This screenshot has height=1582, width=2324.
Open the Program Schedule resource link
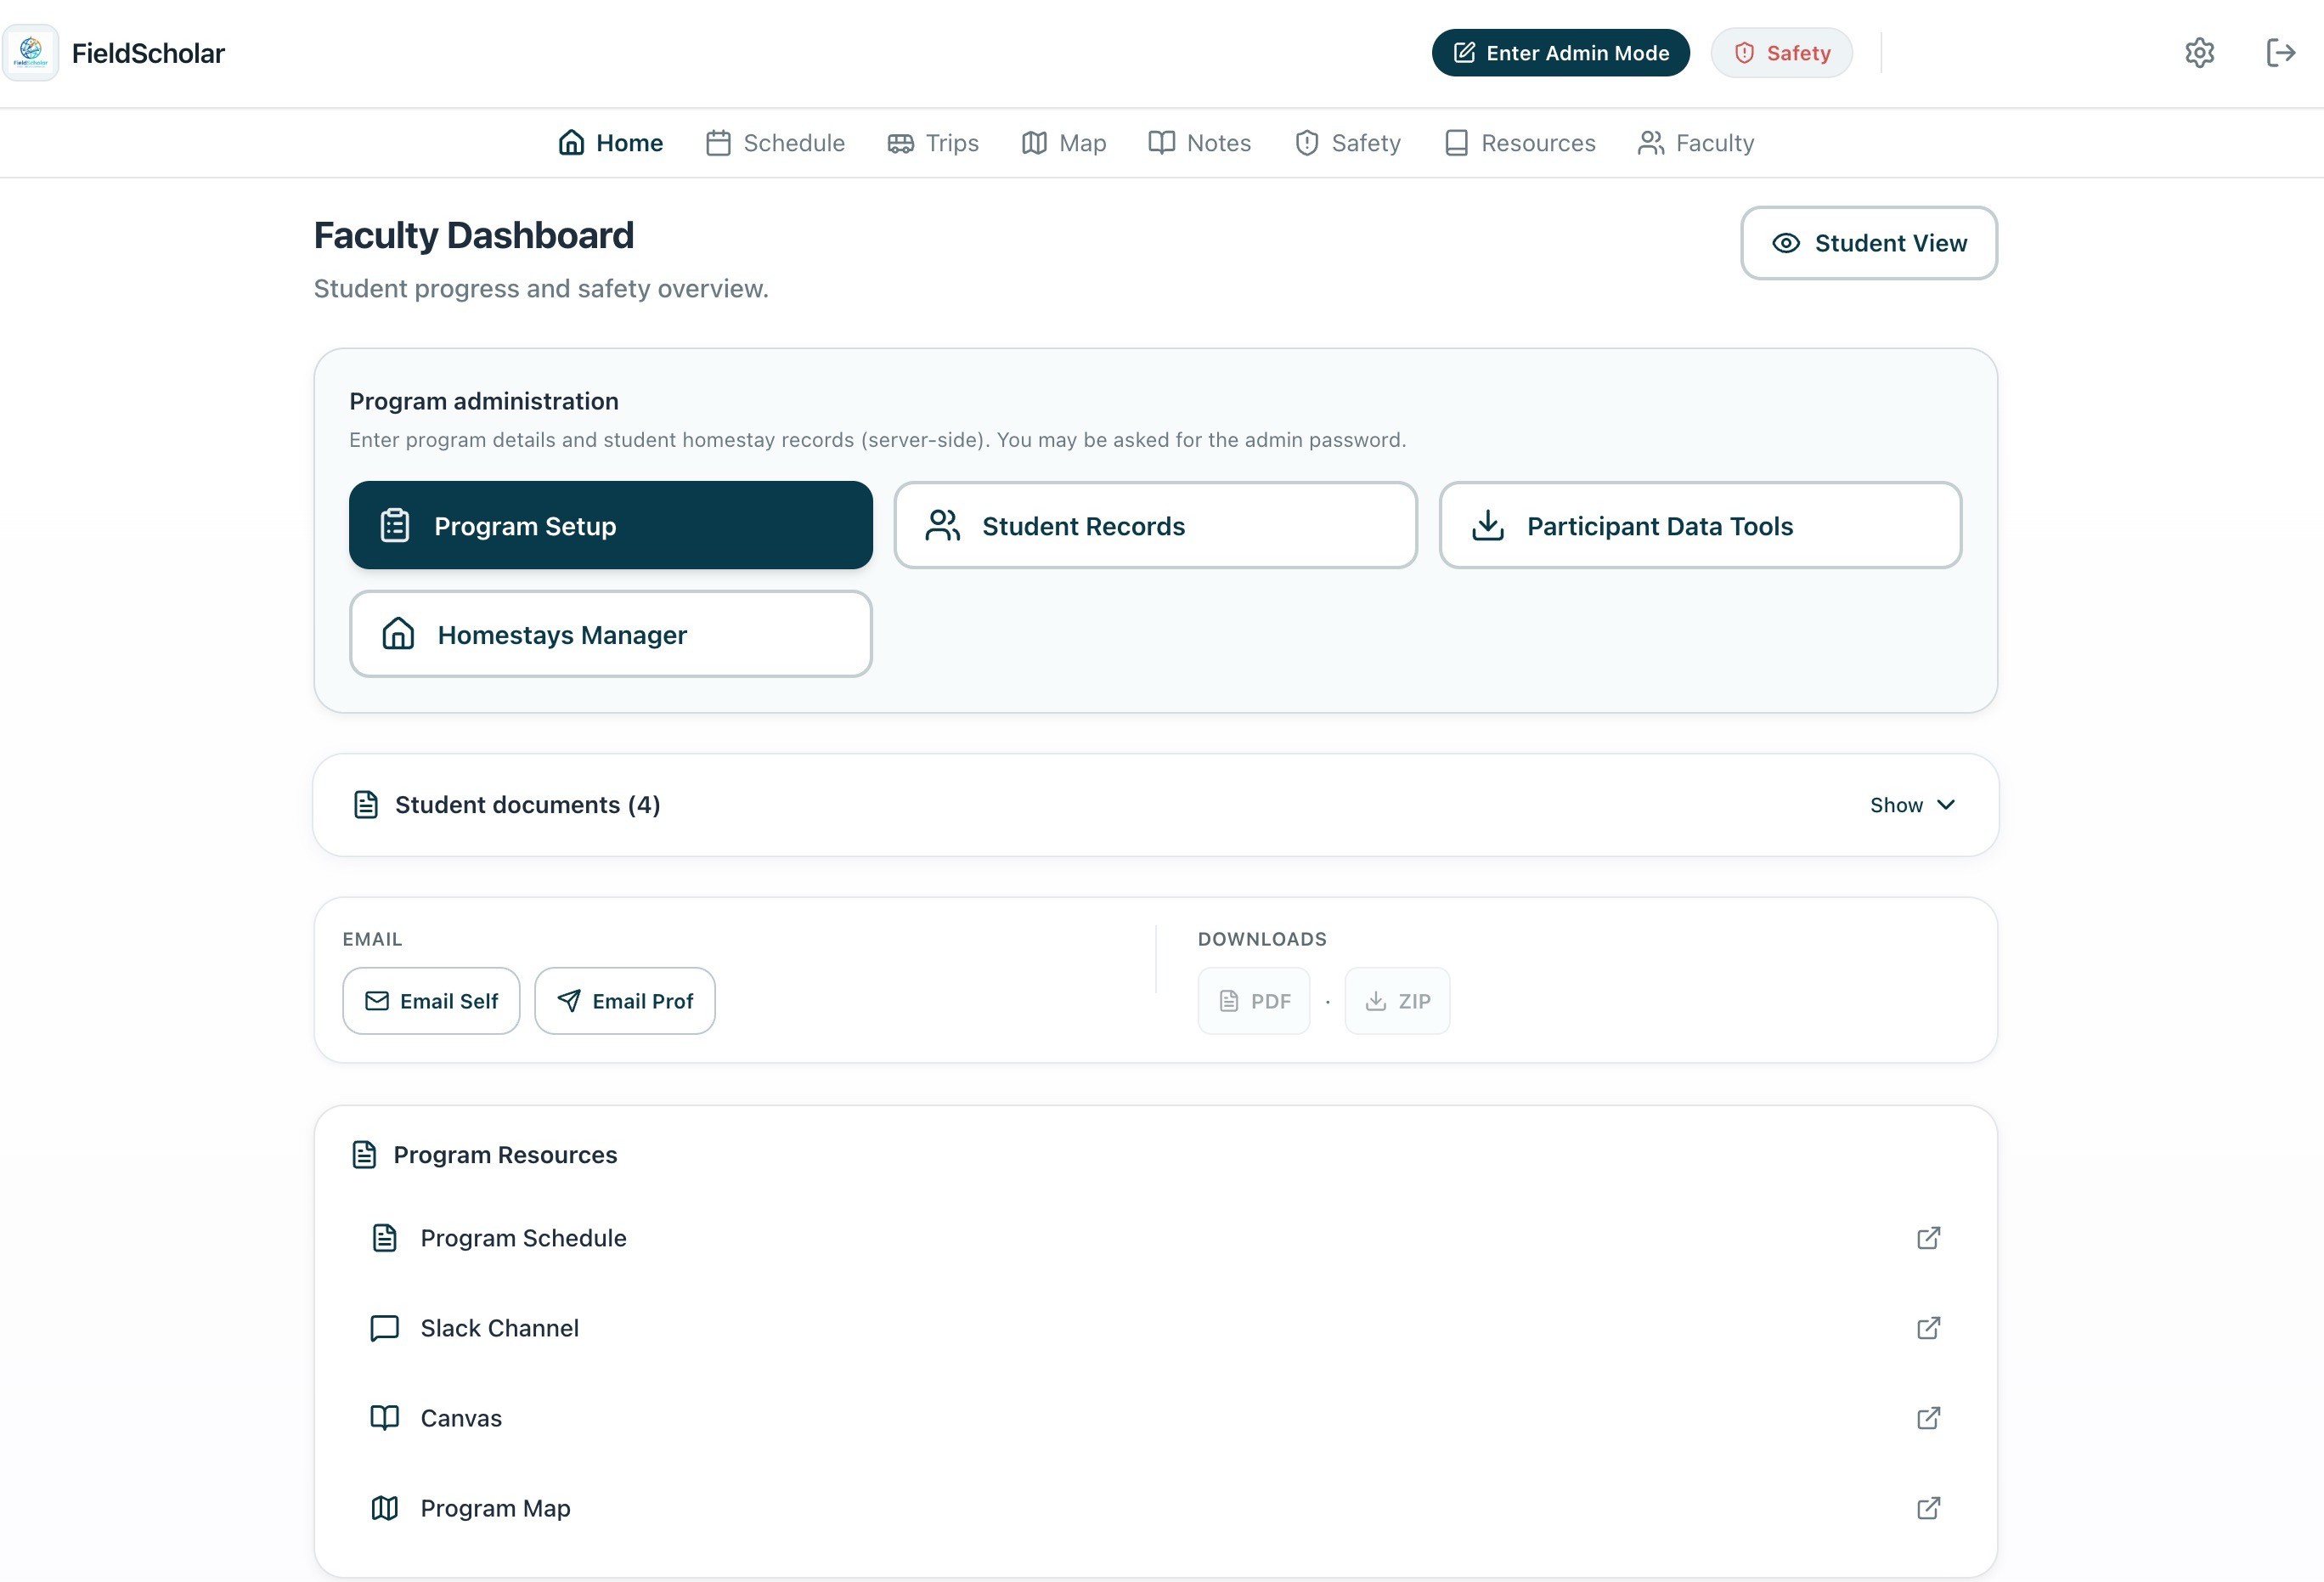click(x=1155, y=1238)
